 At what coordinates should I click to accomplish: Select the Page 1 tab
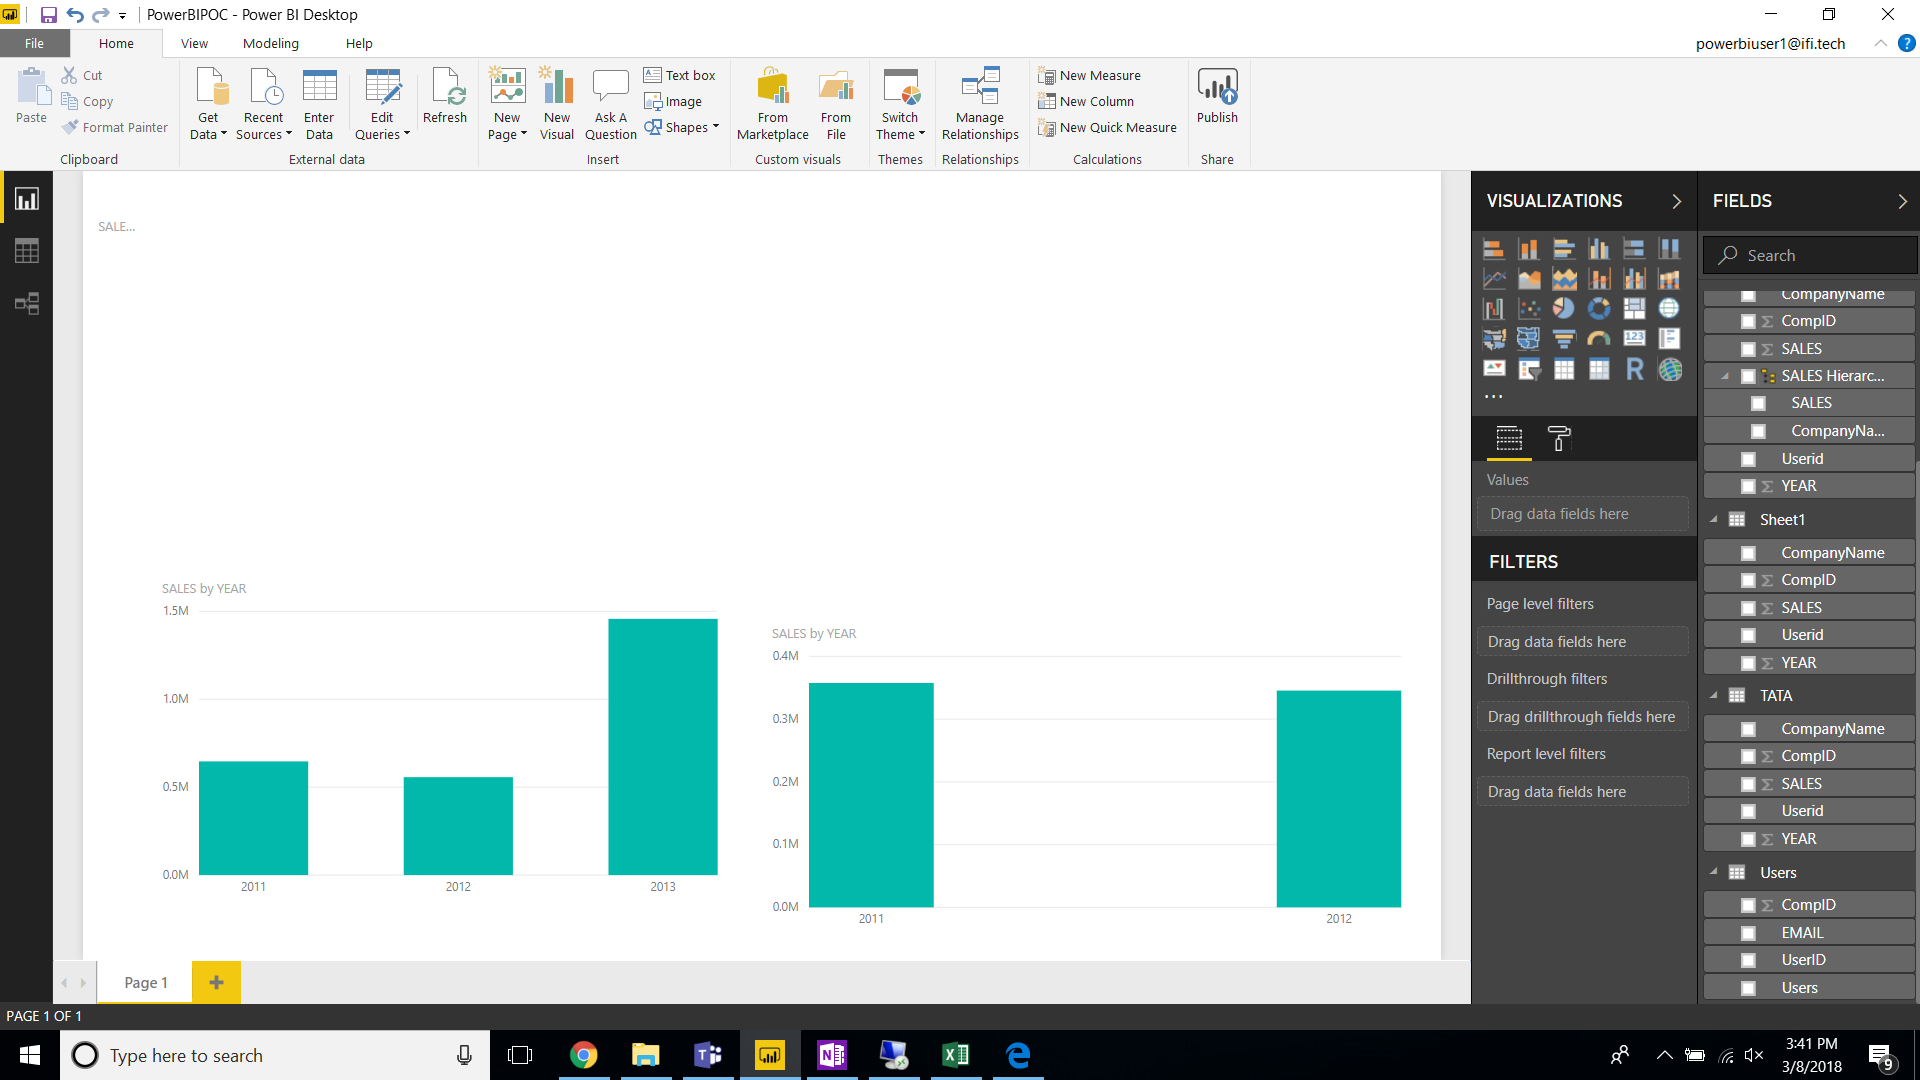click(146, 983)
